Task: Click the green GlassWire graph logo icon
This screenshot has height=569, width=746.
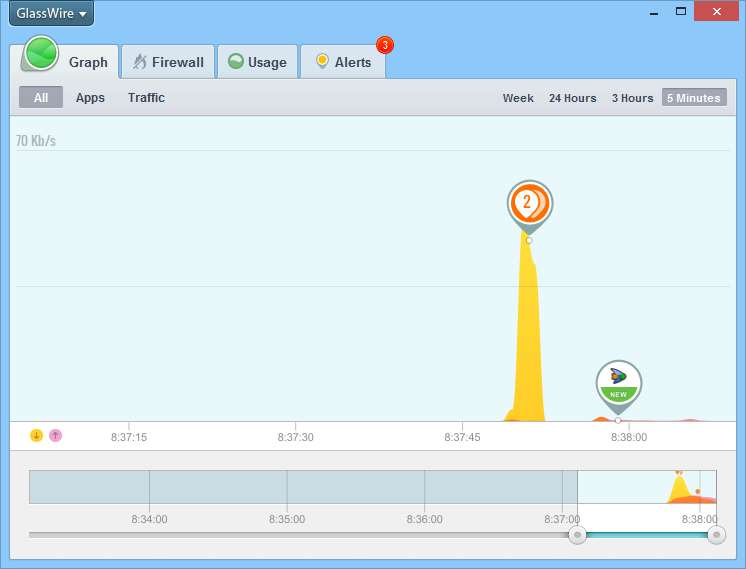Action: (x=41, y=53)
